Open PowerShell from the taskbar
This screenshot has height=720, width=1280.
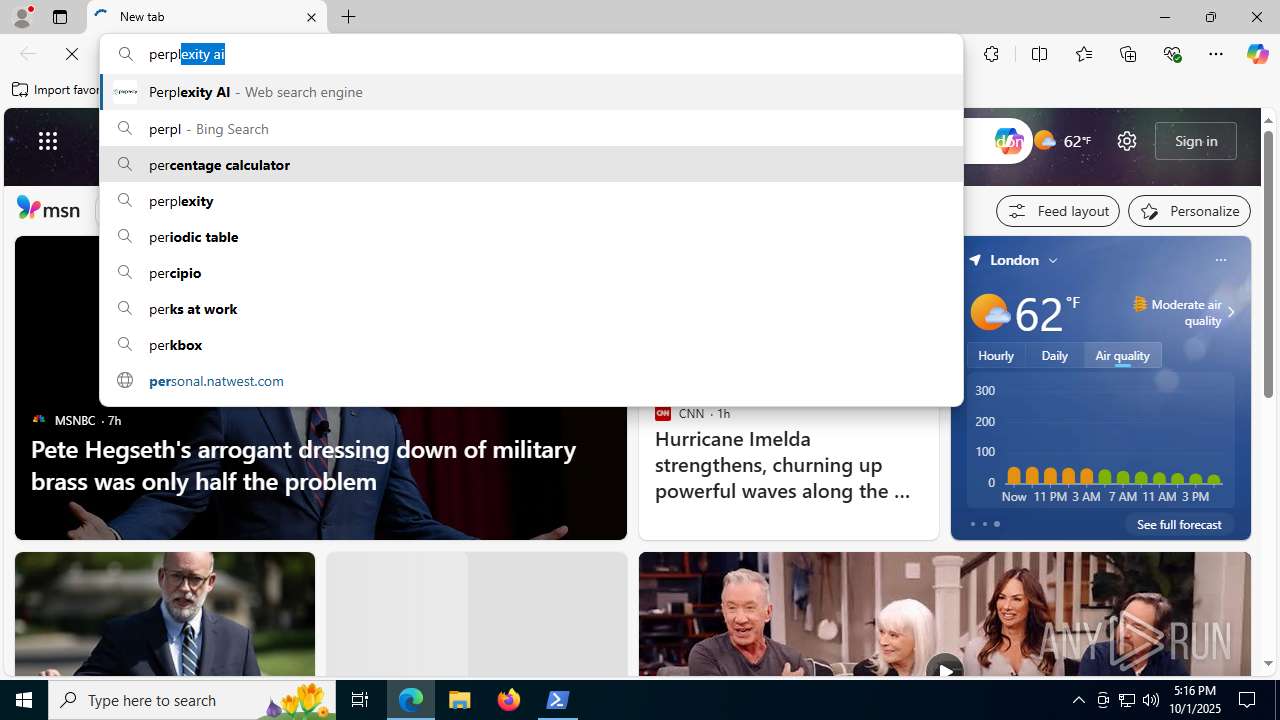[558, 700]
